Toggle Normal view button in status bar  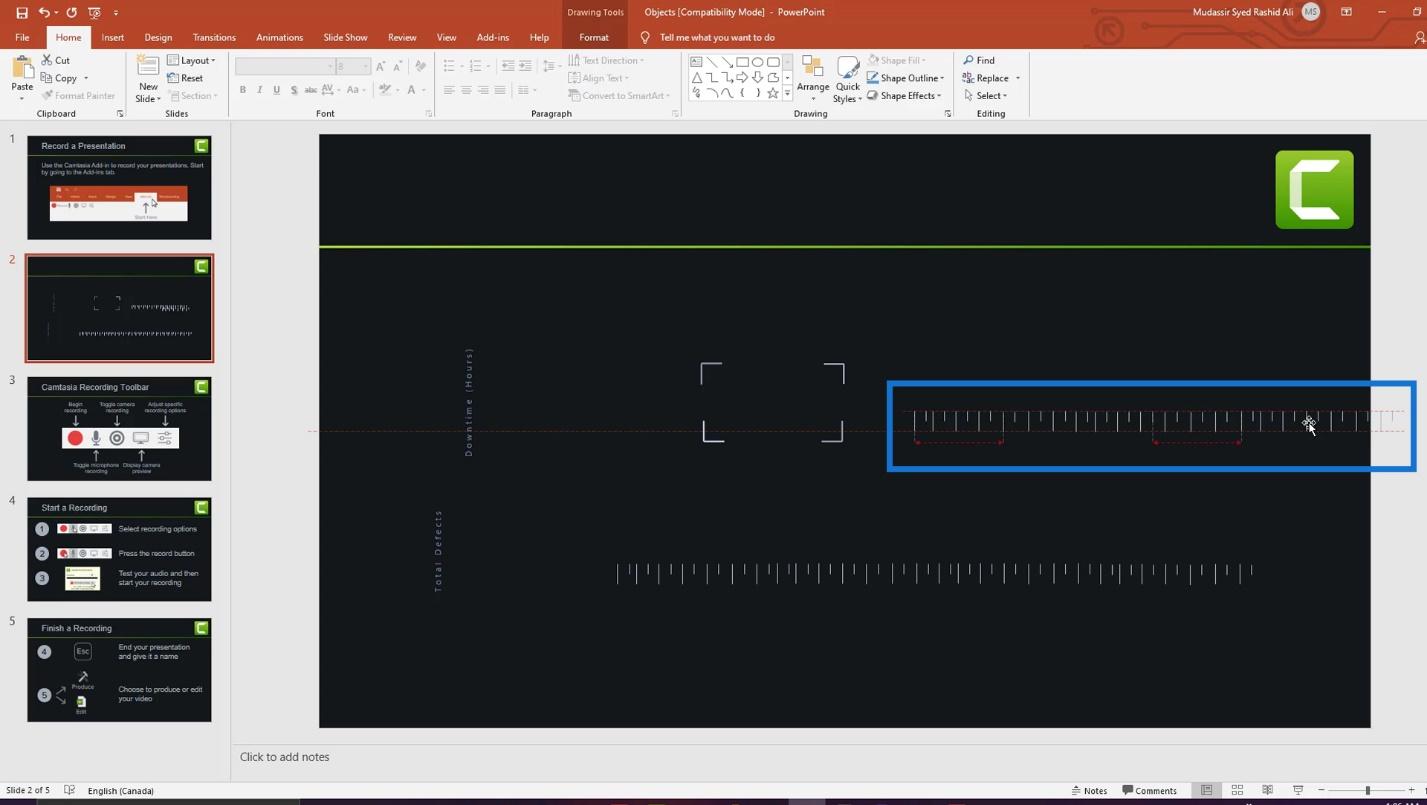point(1206,790)
